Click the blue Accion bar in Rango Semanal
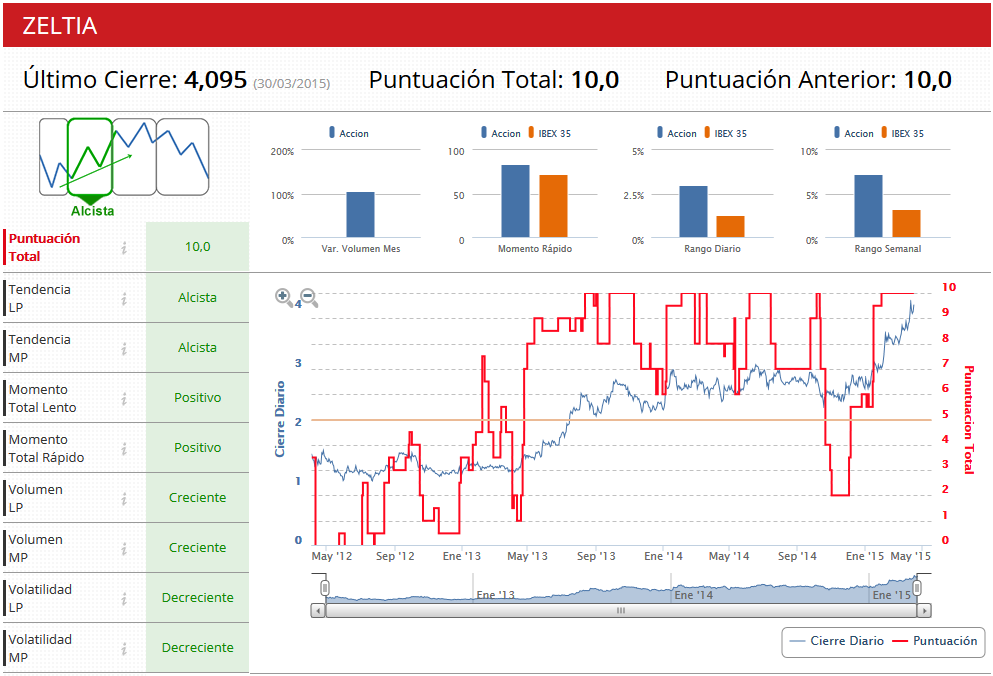The image size is (993, 676). (x=868, y=207)
